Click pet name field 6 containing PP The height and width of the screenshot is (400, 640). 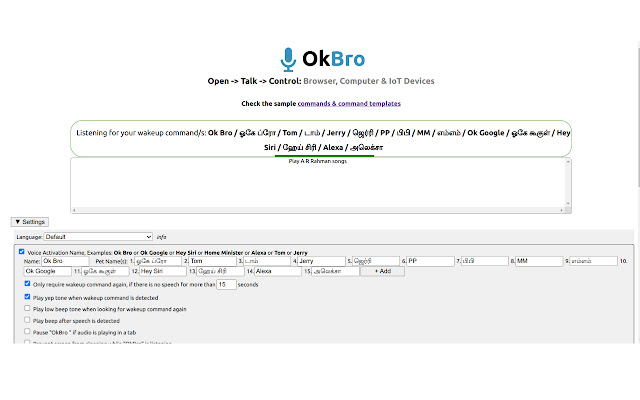click(x=430, y=261)
